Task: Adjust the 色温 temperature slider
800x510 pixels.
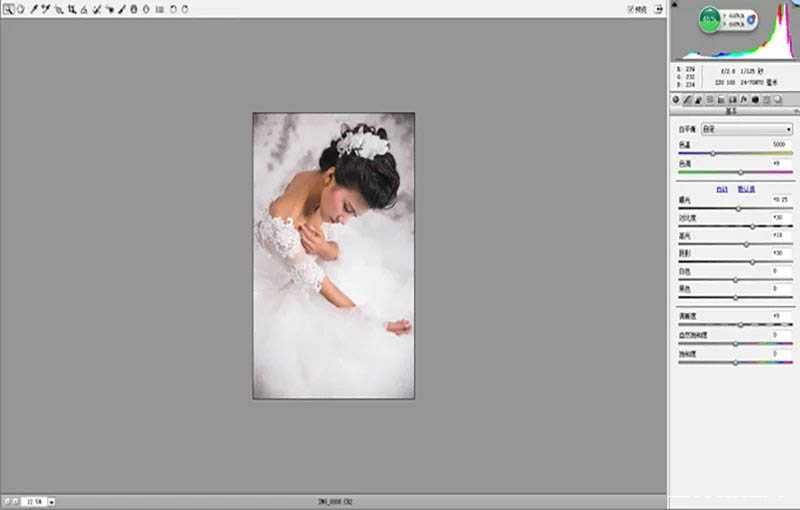Action: [713, 153]
